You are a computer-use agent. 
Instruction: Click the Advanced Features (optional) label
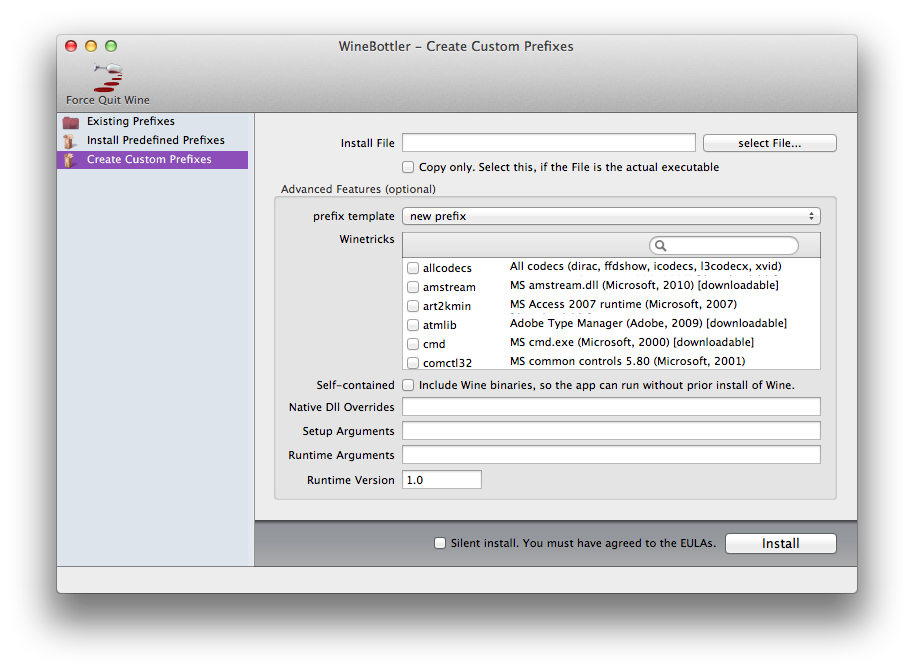point(358,189)
